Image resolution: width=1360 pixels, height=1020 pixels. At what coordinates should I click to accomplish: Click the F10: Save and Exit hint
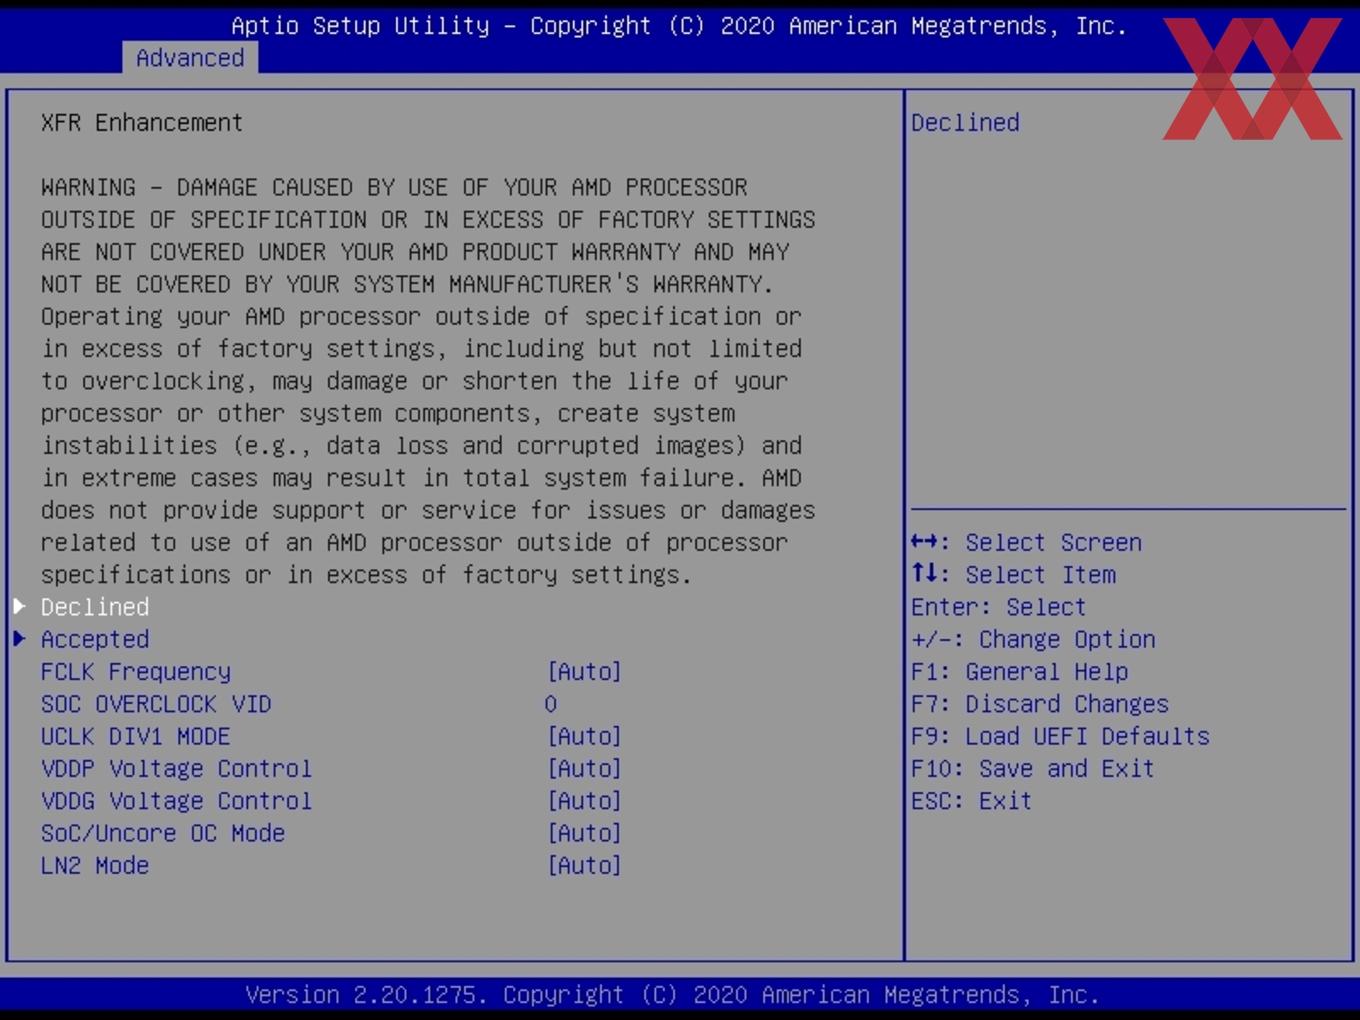(x=1033, y=768)
